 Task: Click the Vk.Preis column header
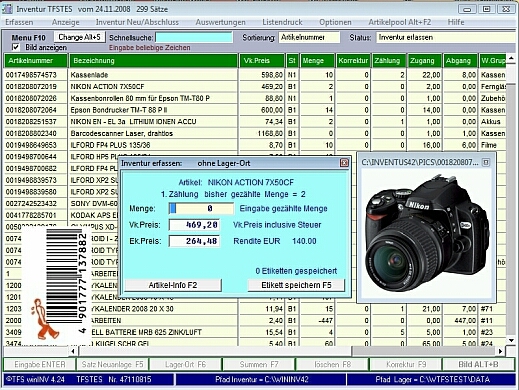[262, 61]
